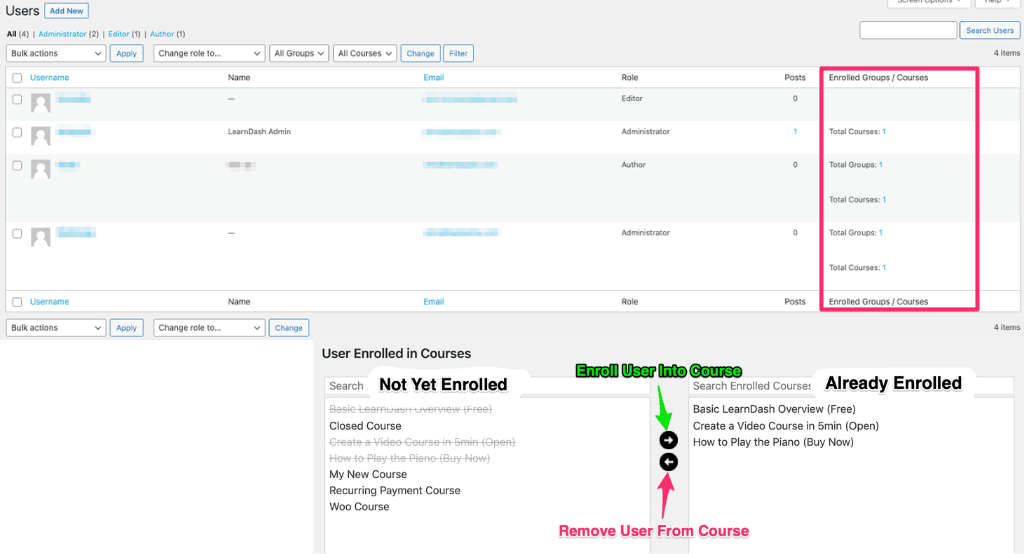The width and height of the screenshot is (1024, 554).
Task: Open the LearnDash Admin username link
Action: 74,132
